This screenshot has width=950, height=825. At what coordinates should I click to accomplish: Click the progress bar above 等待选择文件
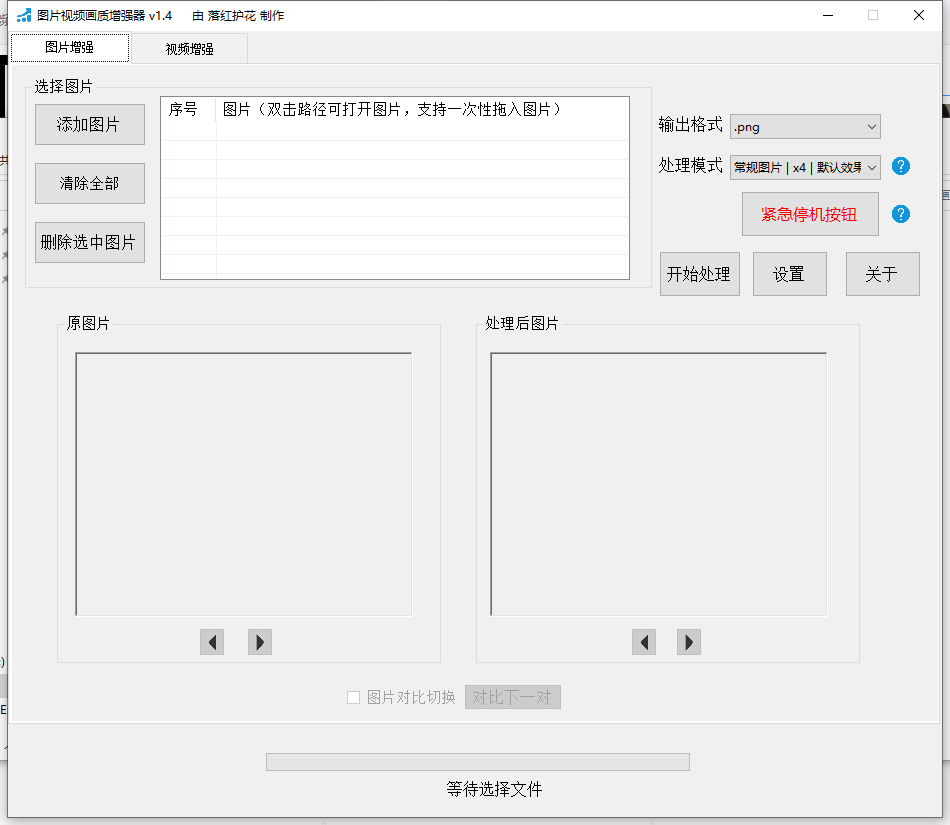pyautogui.click(x=477, y=762)
